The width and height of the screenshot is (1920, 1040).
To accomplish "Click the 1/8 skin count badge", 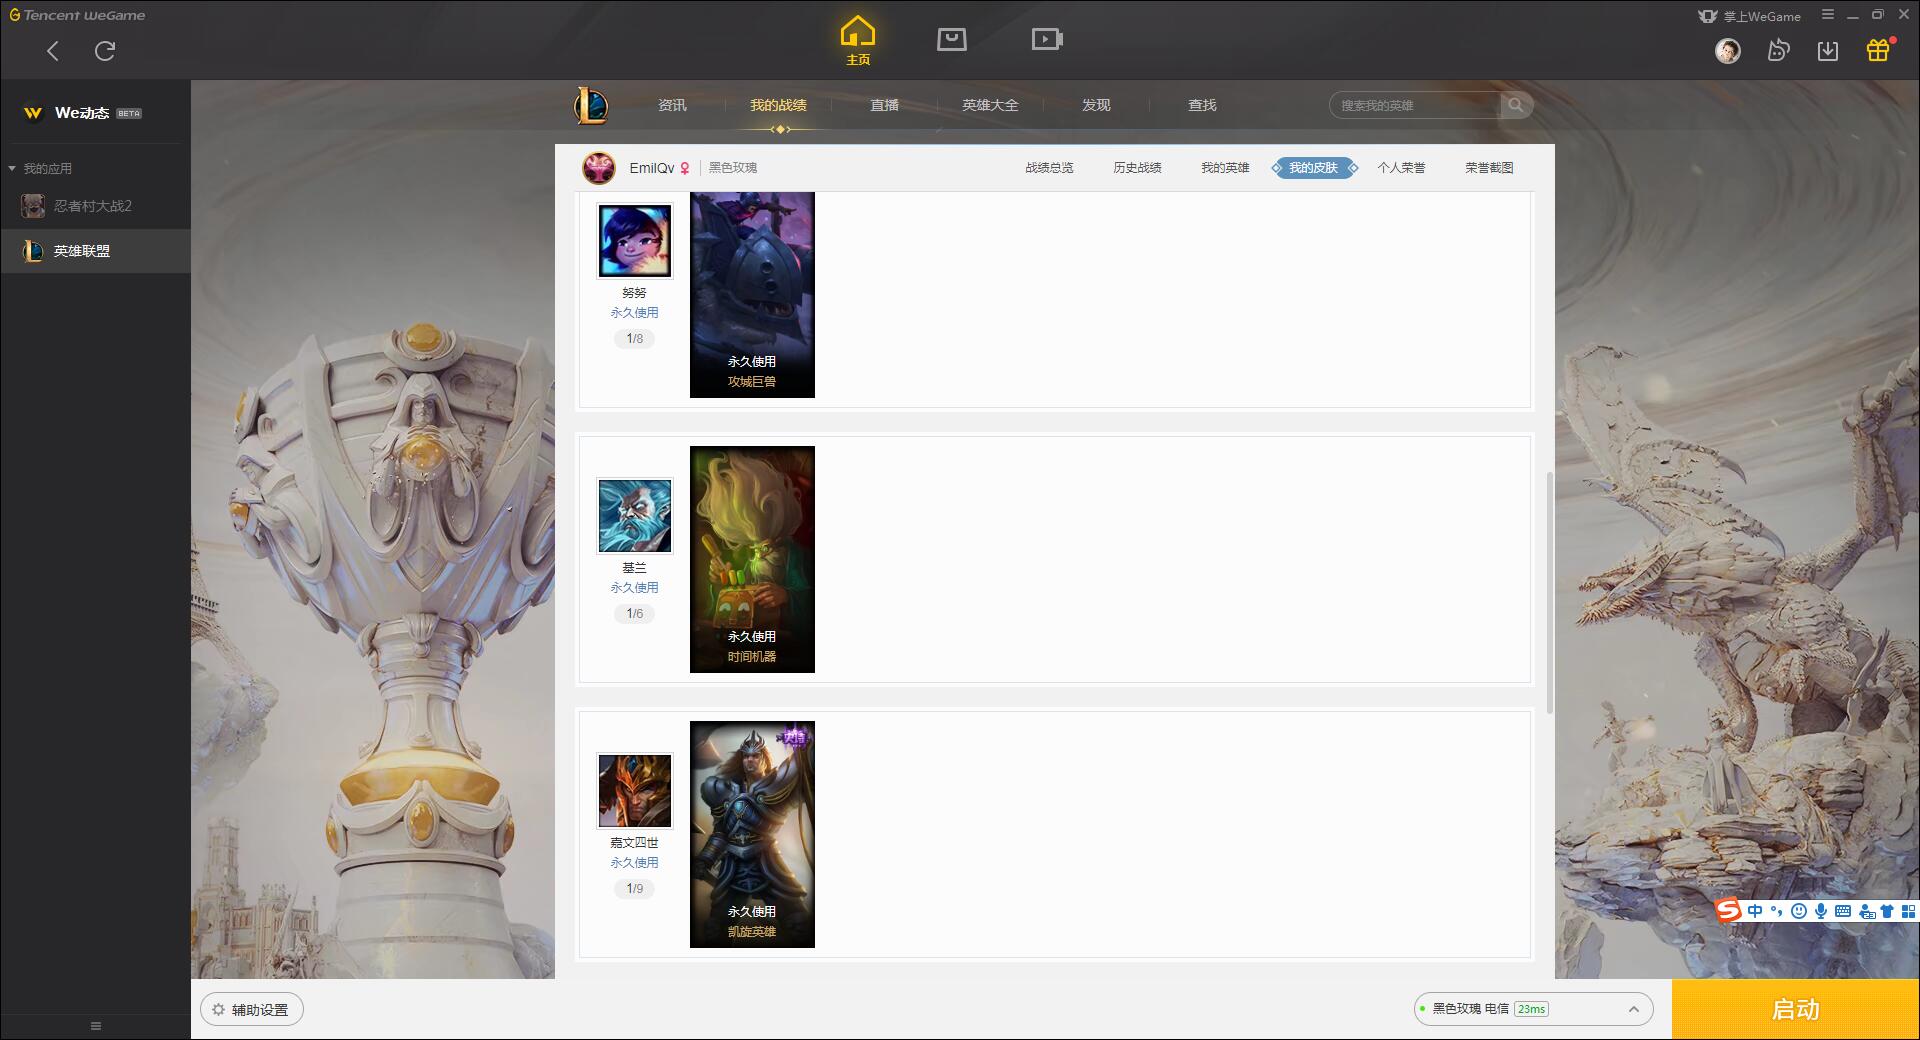I will click(634, 339).
